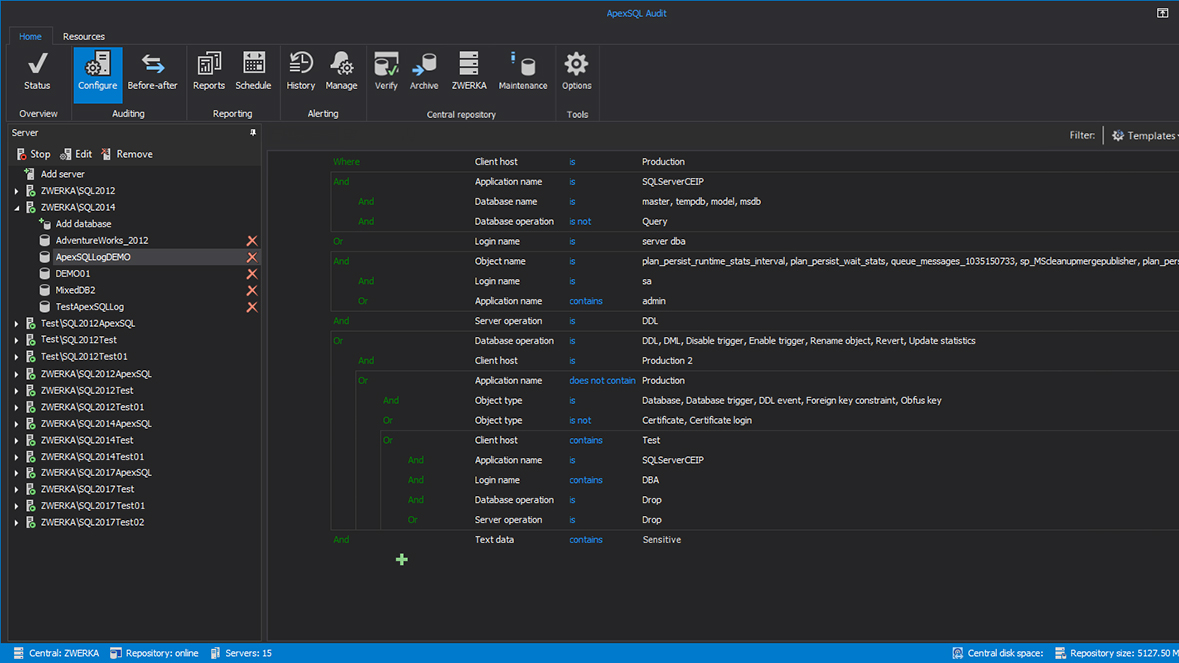Change the 'is not' operator for Query row

(x=580, y=222)
